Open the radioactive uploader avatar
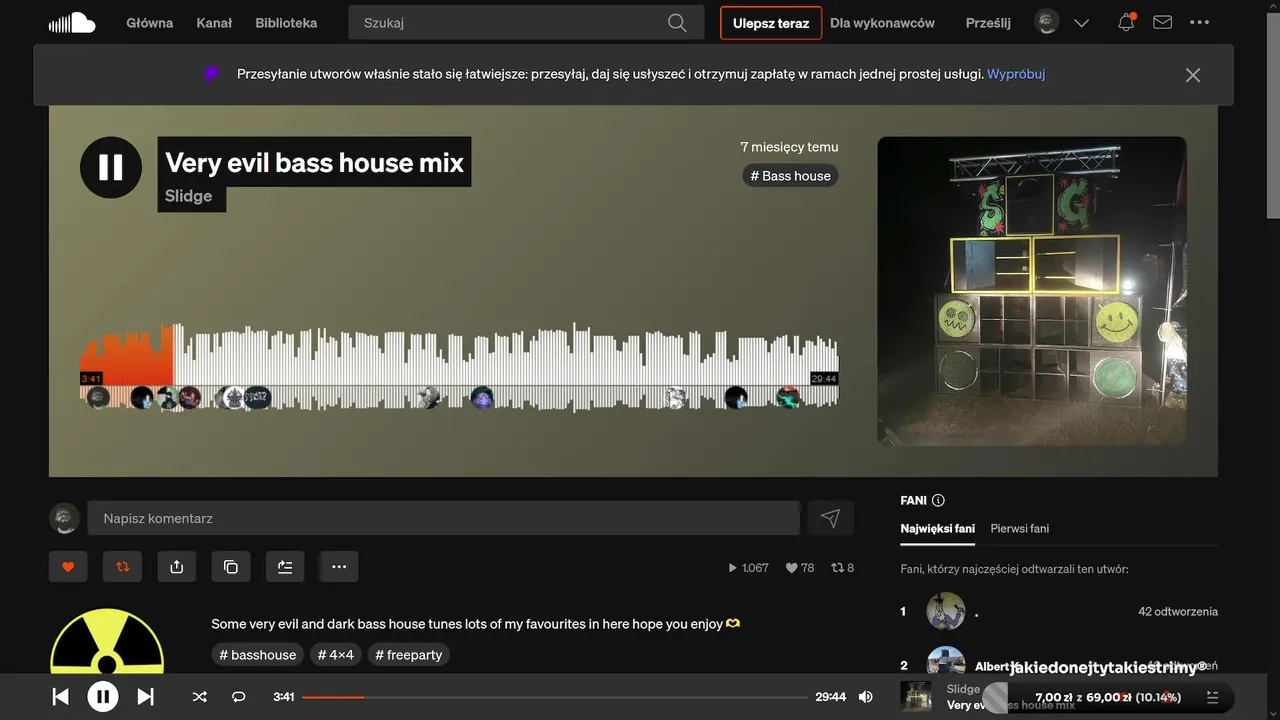The height and width of the screenshot is (720, 1280). [107, 641]
